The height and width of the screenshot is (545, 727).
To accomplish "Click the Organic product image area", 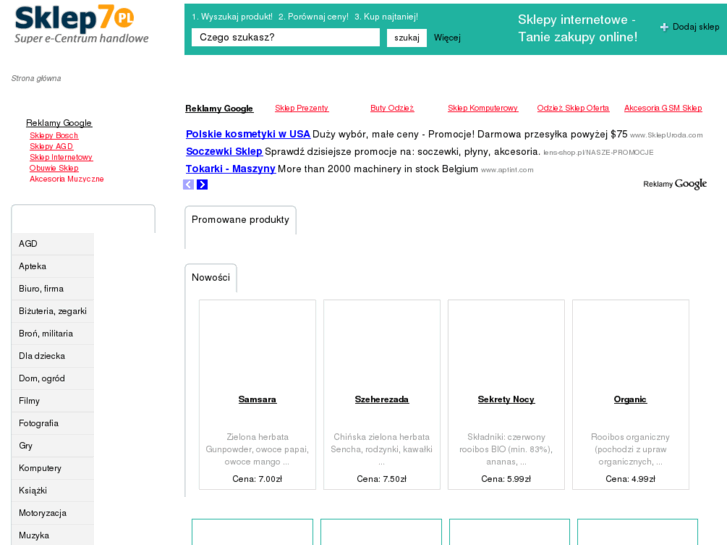I will tap(630, 346).
